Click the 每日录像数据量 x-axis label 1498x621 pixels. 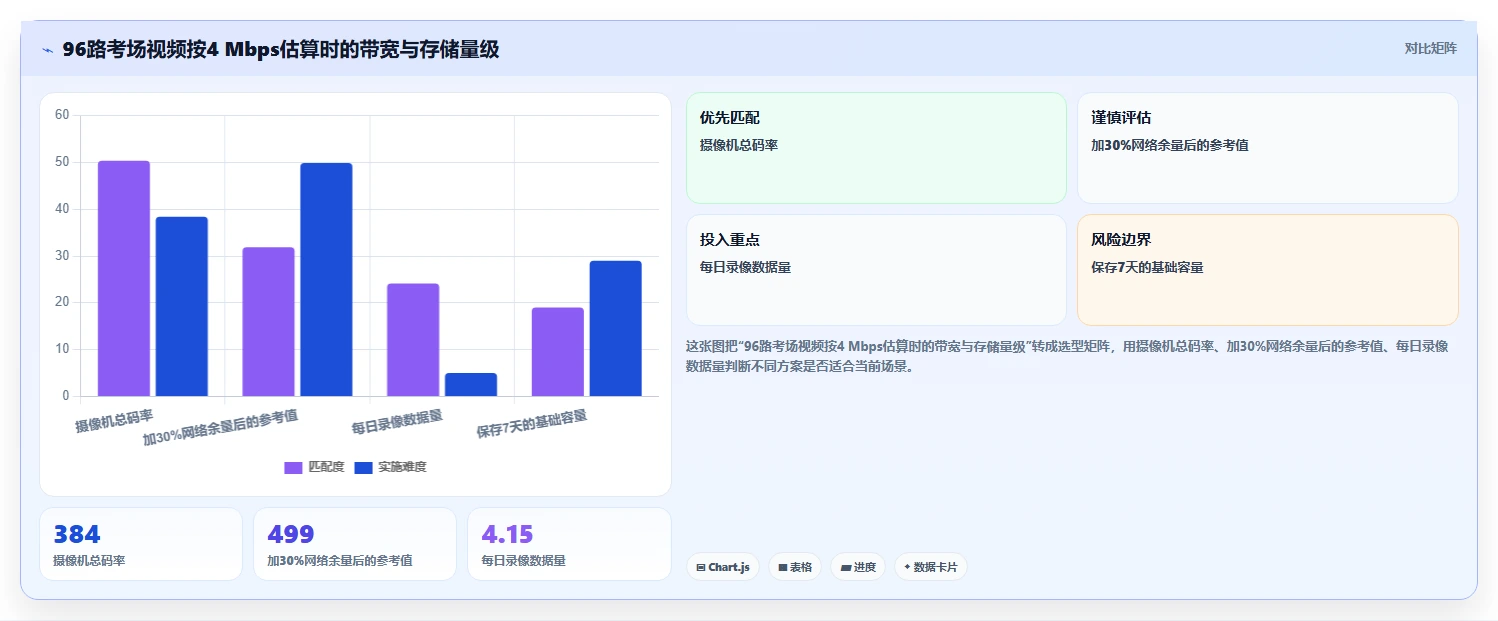tap(397, 422)
